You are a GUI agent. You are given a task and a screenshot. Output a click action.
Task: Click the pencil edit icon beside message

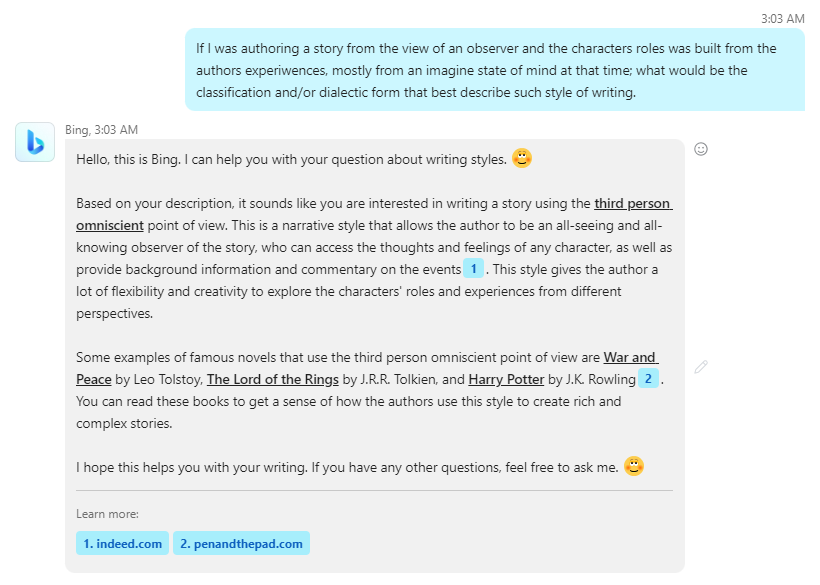tap(701, 367)
